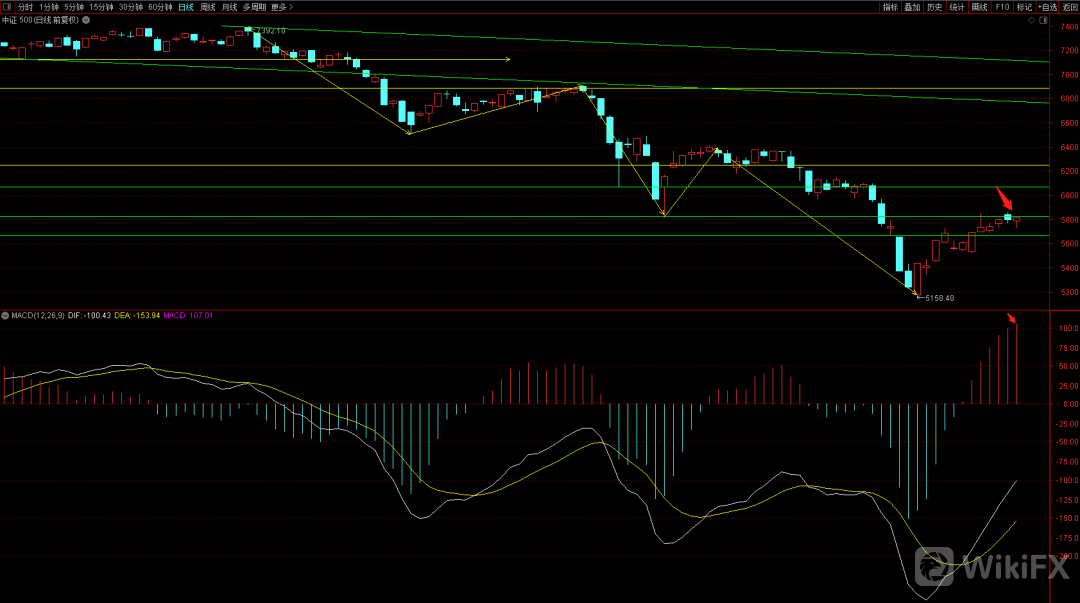Switch to the 分时 intraday view

tap(25, 6)
